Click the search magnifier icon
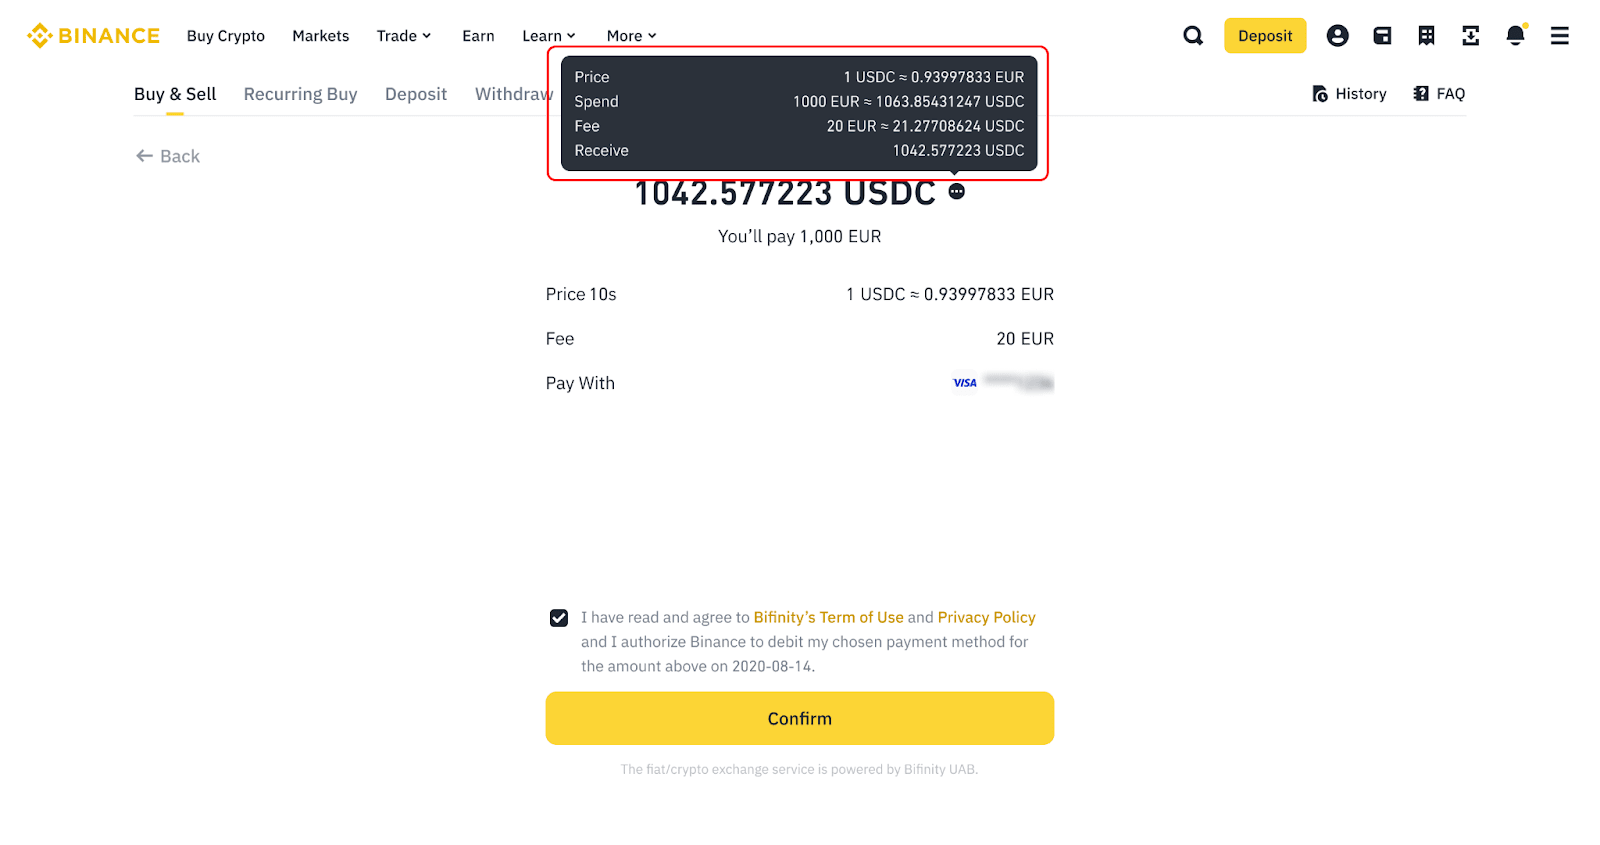Image resolution: width=1600 pixels, height=845 pixels. [1193, 36]
